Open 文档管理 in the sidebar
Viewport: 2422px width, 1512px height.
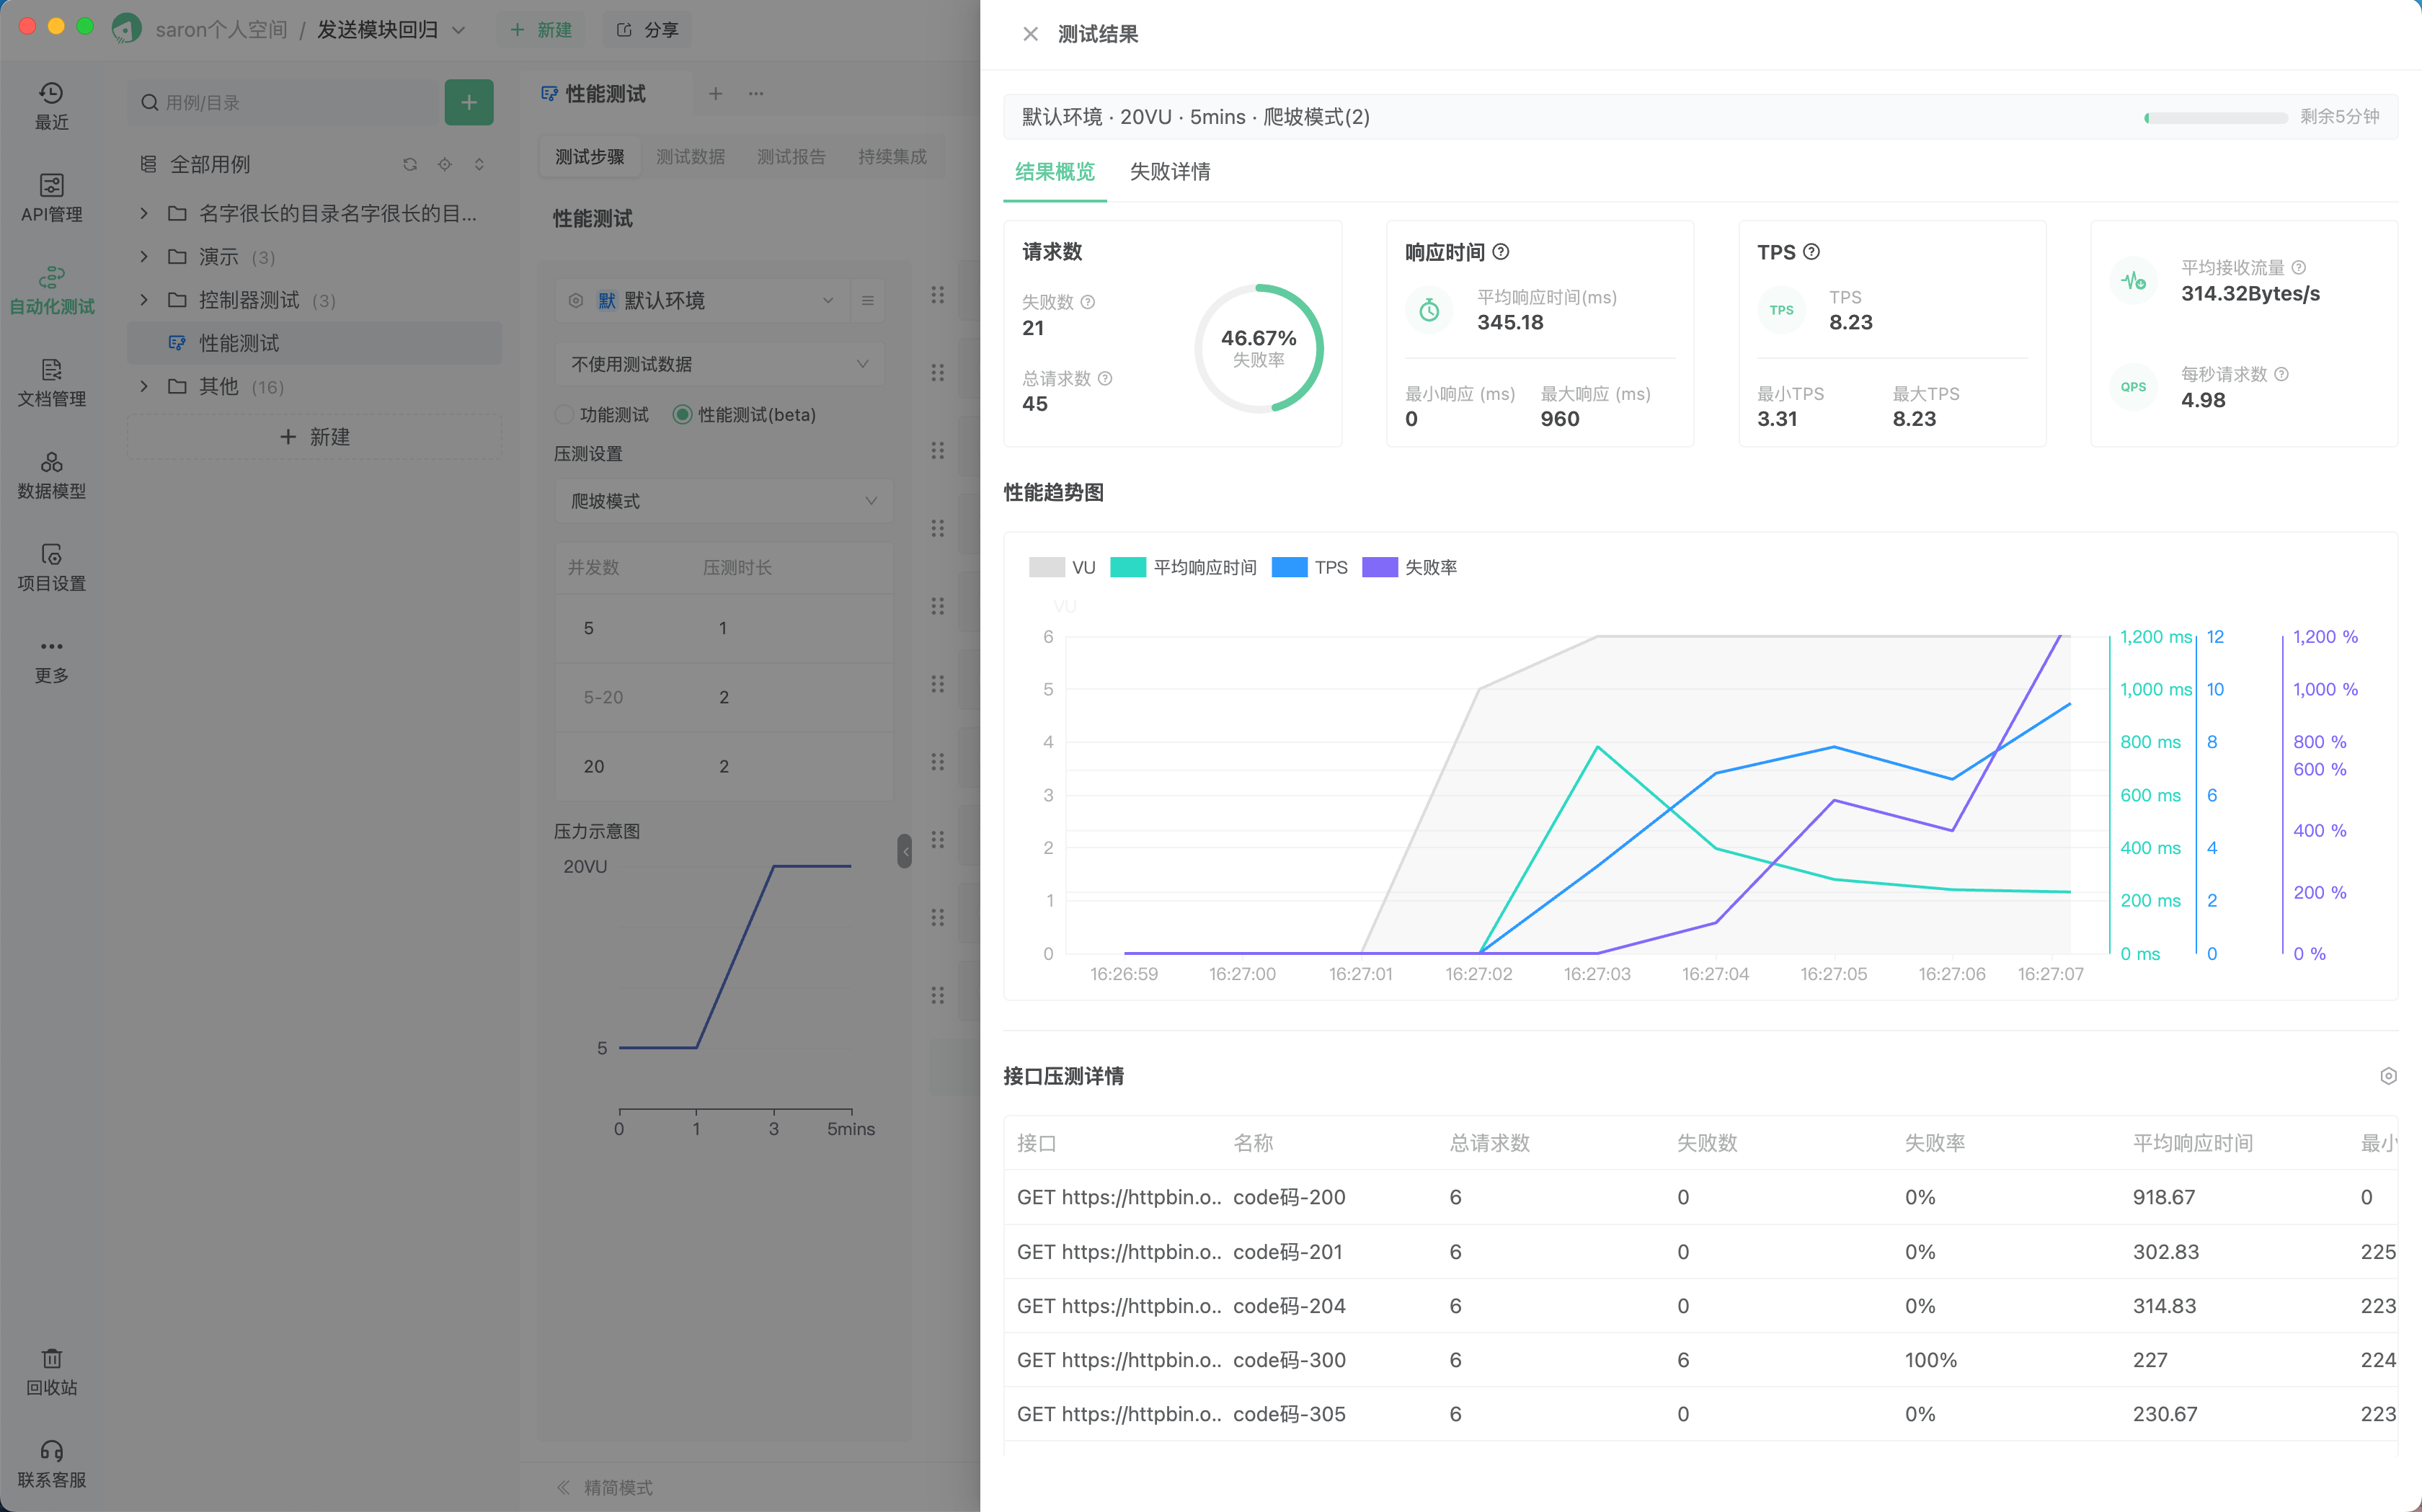[52, 383]
